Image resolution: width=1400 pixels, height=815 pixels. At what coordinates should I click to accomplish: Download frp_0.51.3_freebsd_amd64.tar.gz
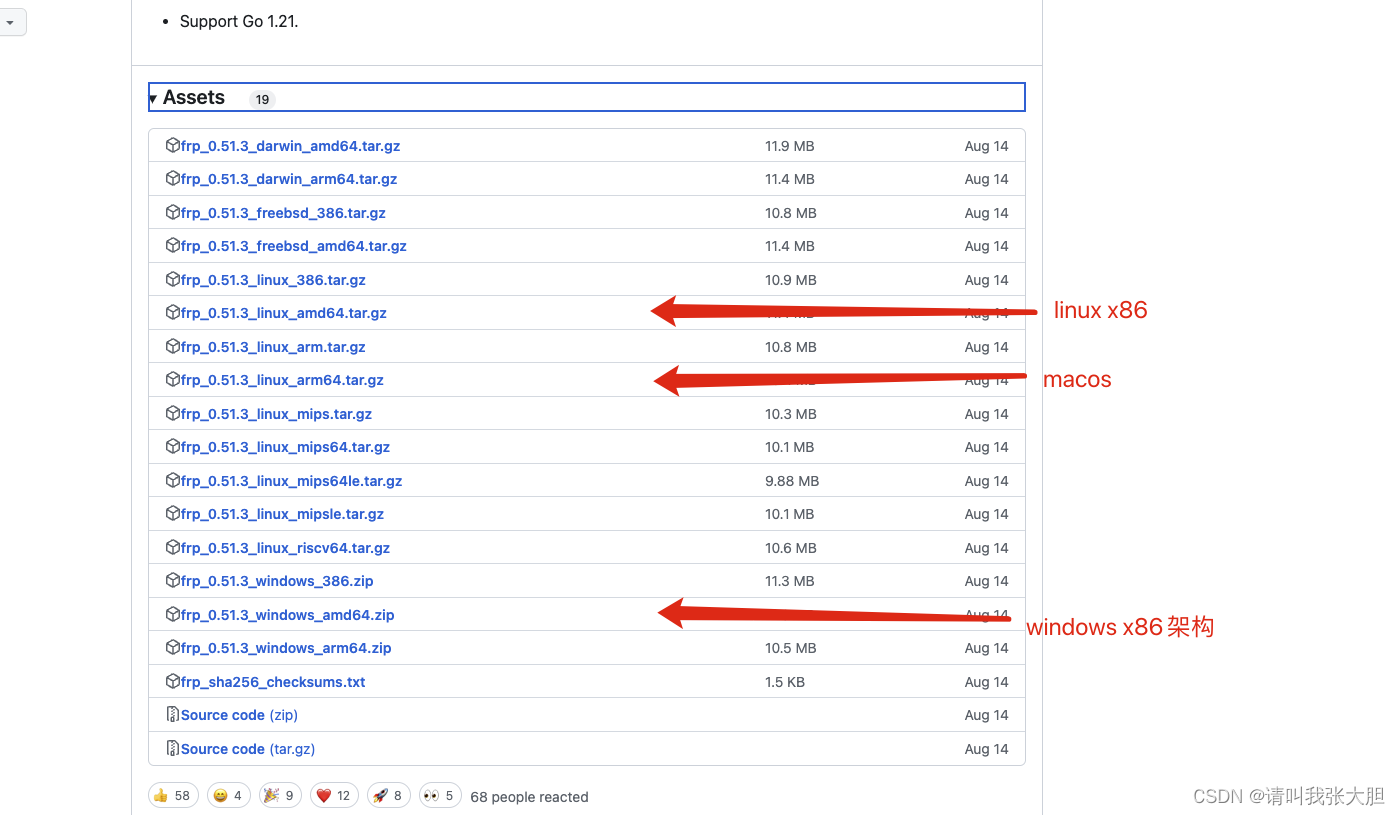294,246
